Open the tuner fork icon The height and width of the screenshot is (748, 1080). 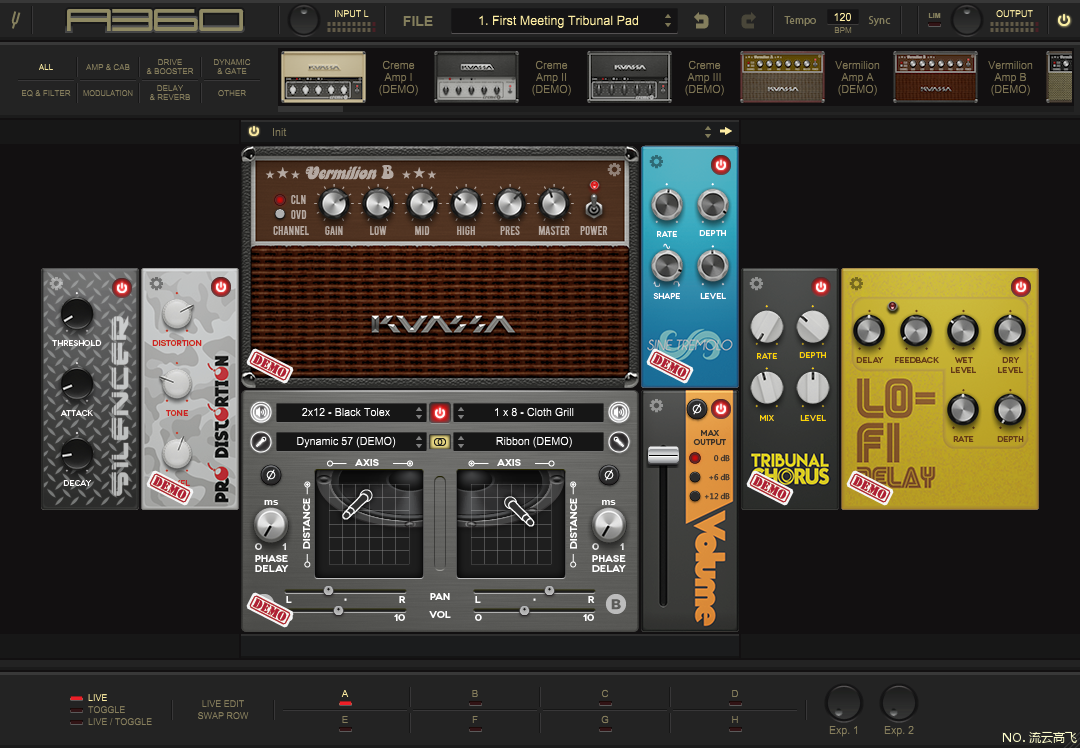(x=15, y=20)
